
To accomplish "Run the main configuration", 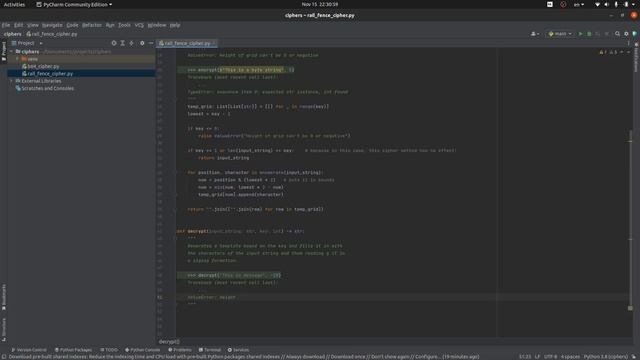I will pos(580,34).
